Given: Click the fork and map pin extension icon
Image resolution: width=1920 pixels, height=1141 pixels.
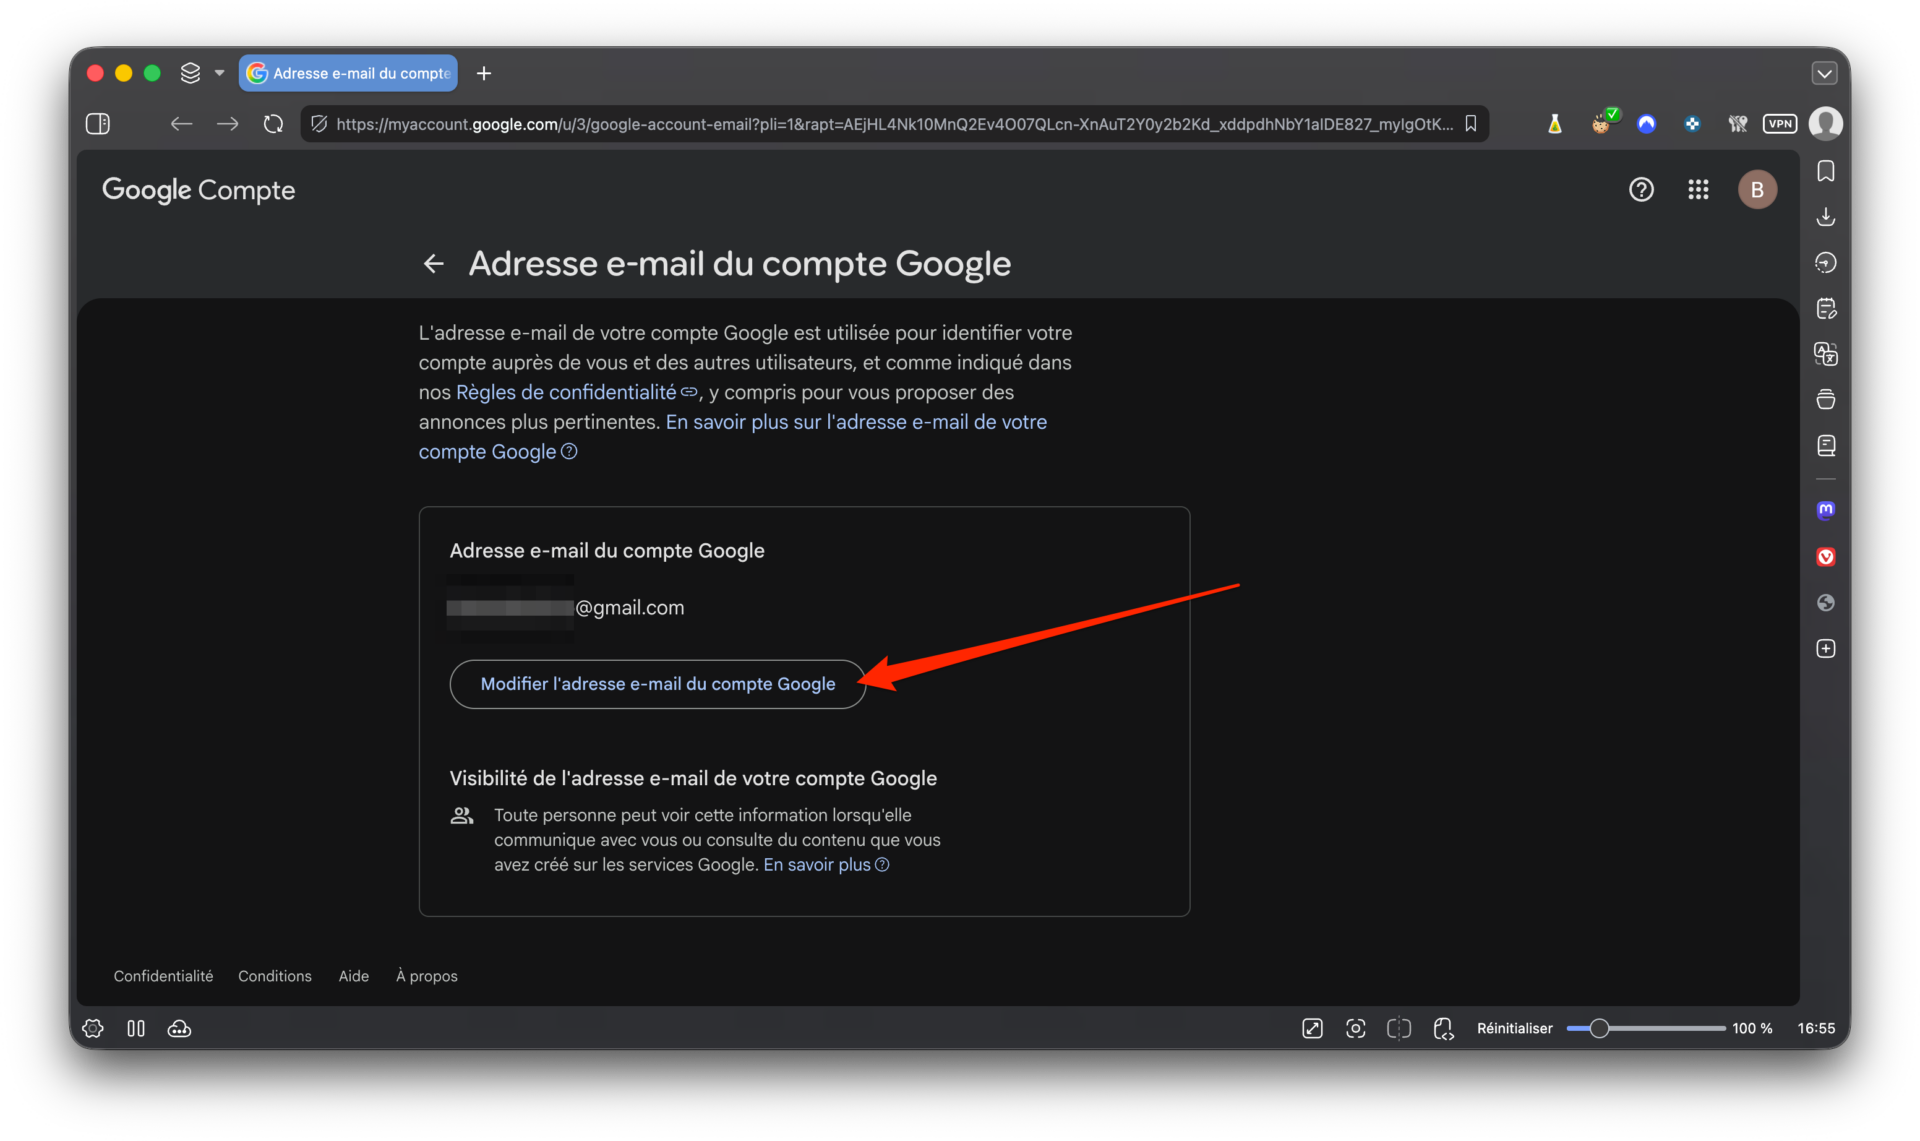Looking at the screenshot, I should pos(1737,124).
